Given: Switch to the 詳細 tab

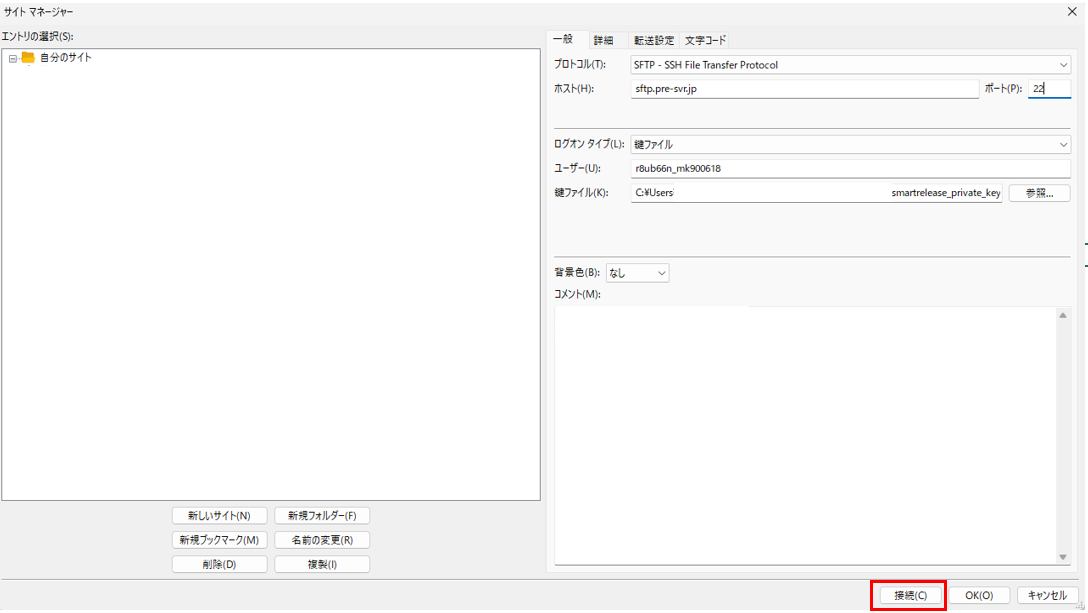Looking at the screenshot, I should [x=603, y=40].
